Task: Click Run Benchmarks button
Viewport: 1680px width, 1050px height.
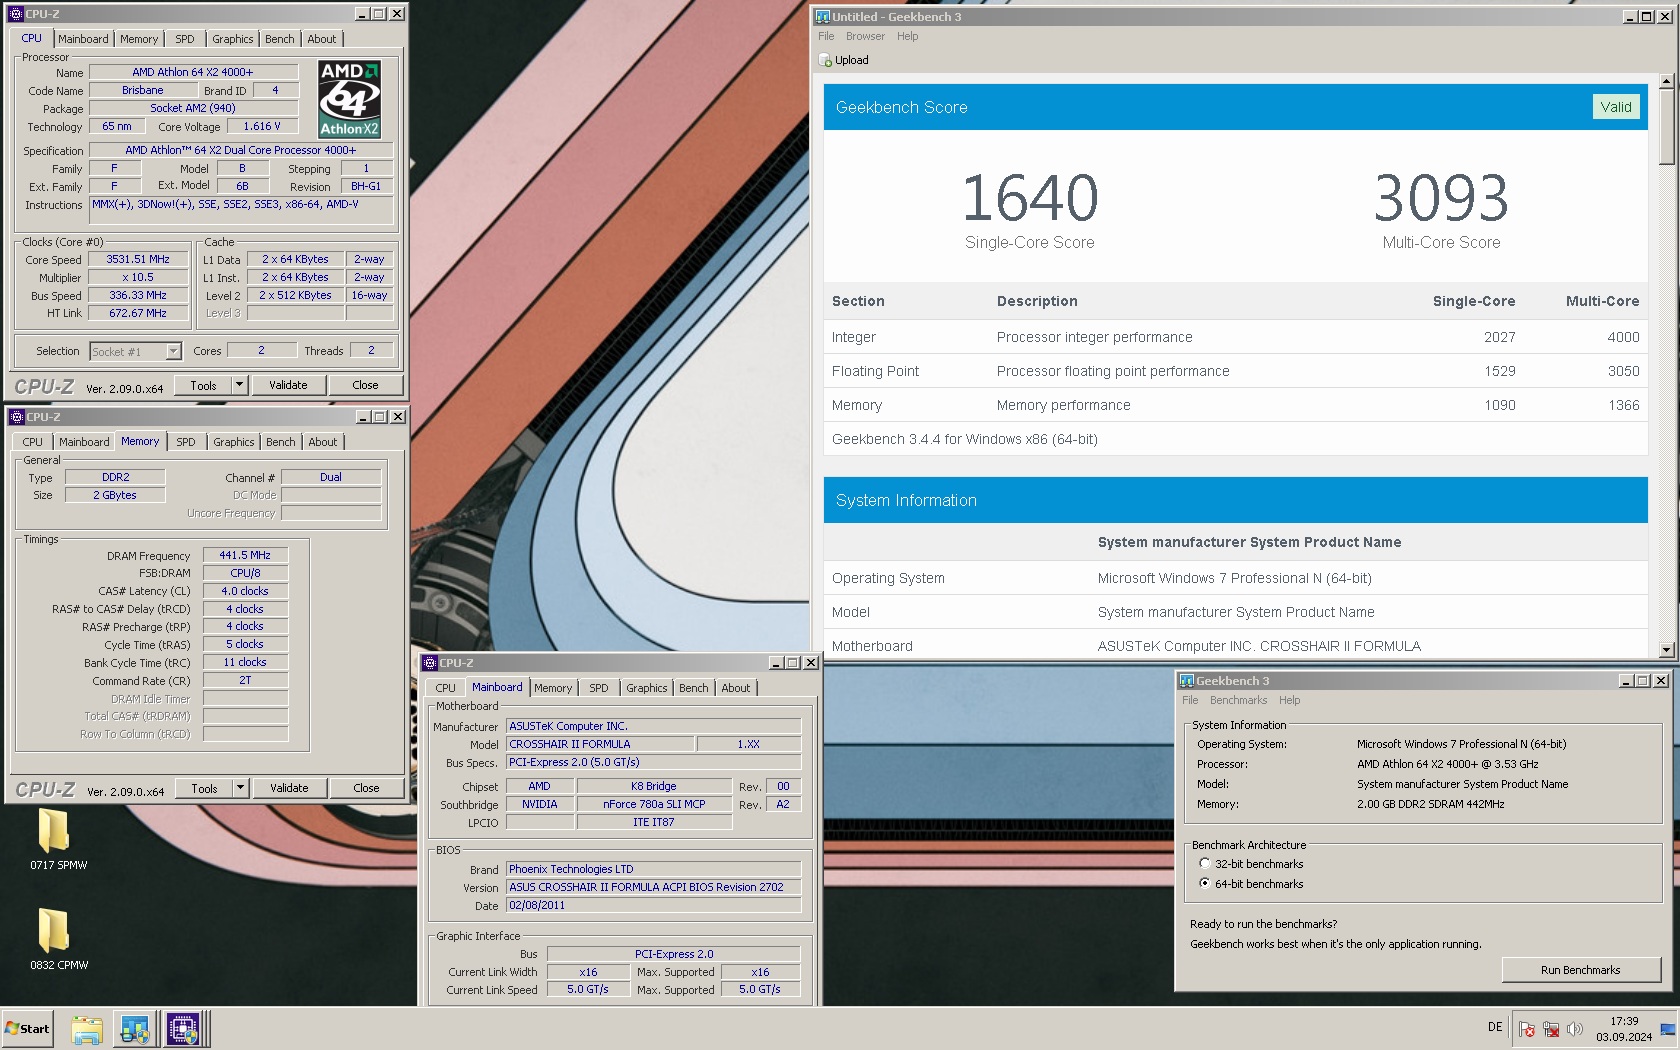Action: pyautogui.click(x=1580, y=970)
